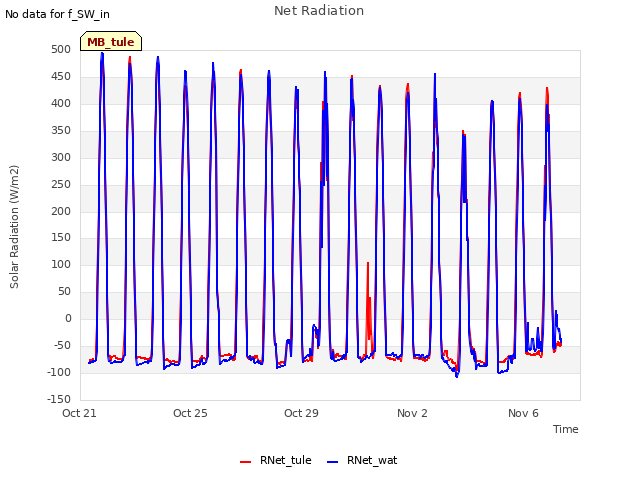Image resolution: width=640 pixels, height=480 pixels.
Task: Click the 100 y-axis tick label
Action: coord(61,264)
